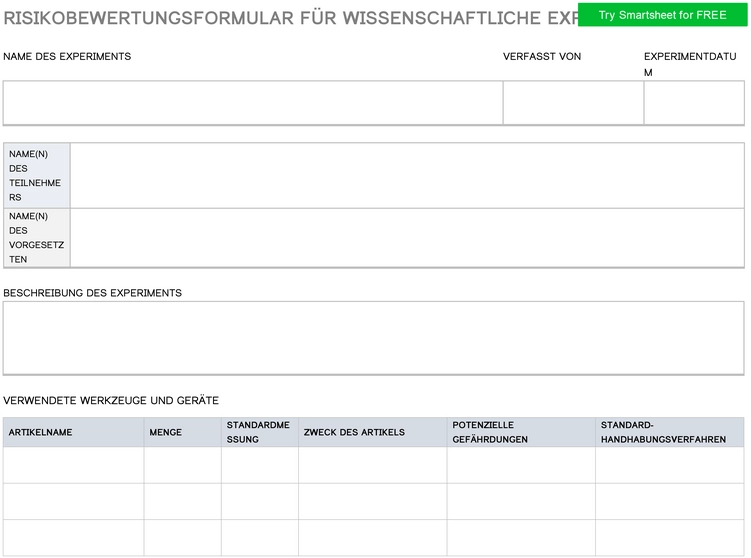Click the Verfasst von input cell

[573, 103]
